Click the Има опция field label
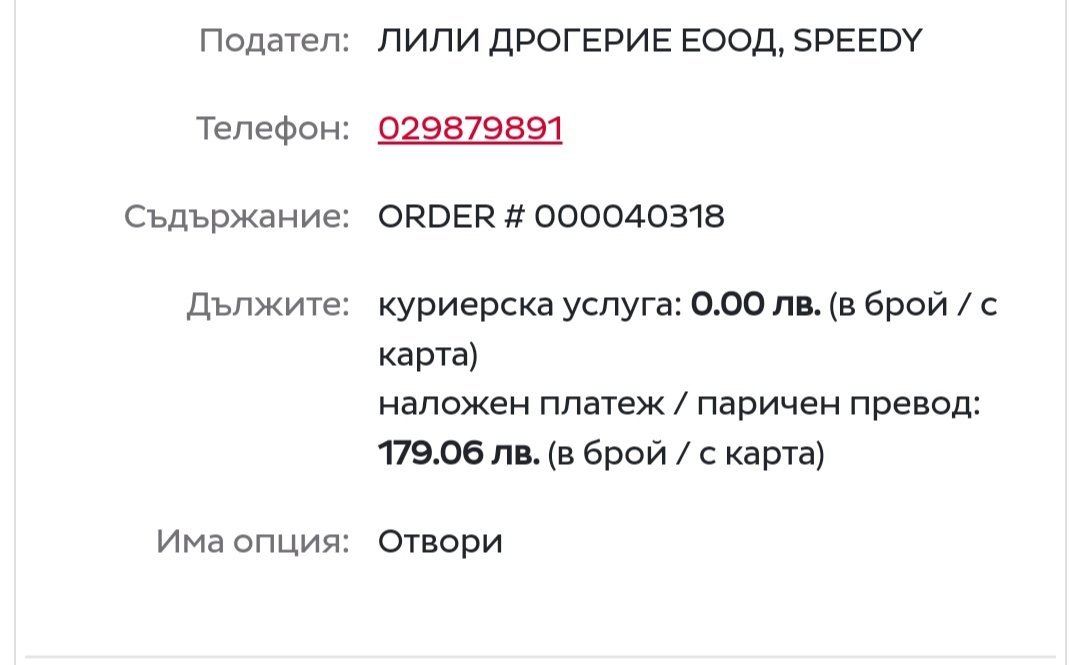The width and height of the screenshot is (1080, 665). 252,542
